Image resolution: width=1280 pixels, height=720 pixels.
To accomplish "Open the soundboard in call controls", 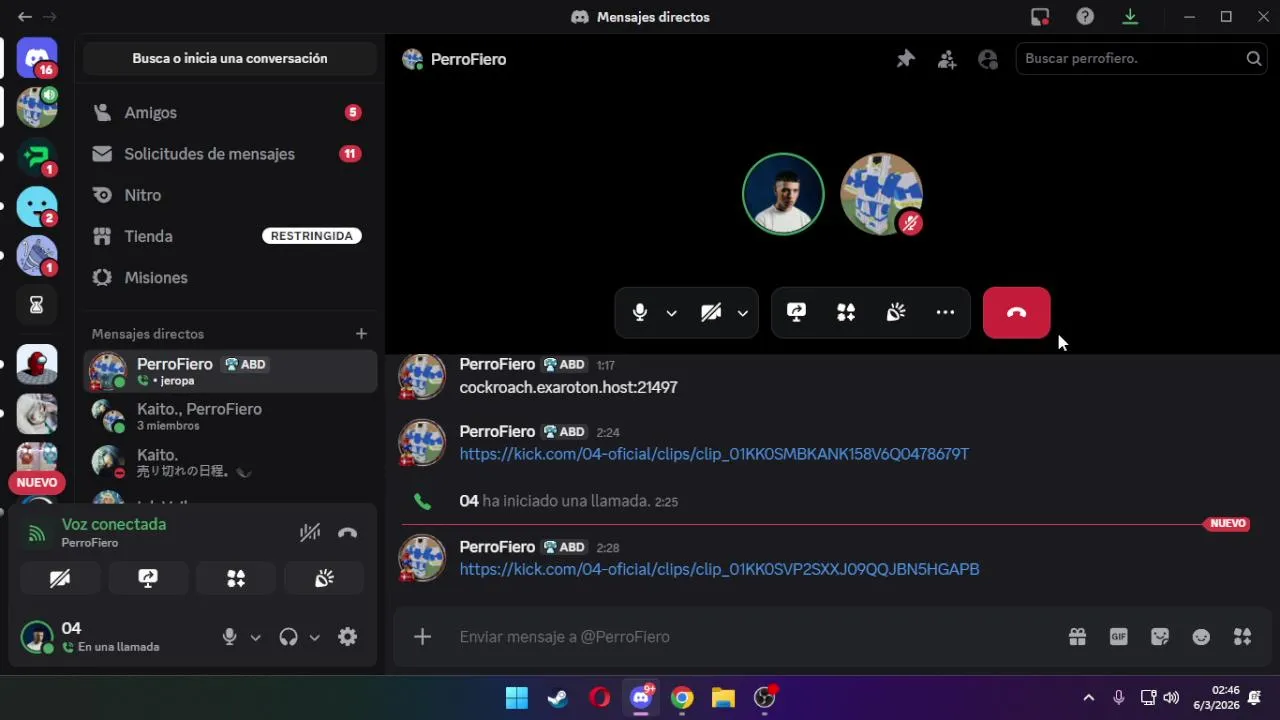I will pyautogui.click(x=896, y=313).
